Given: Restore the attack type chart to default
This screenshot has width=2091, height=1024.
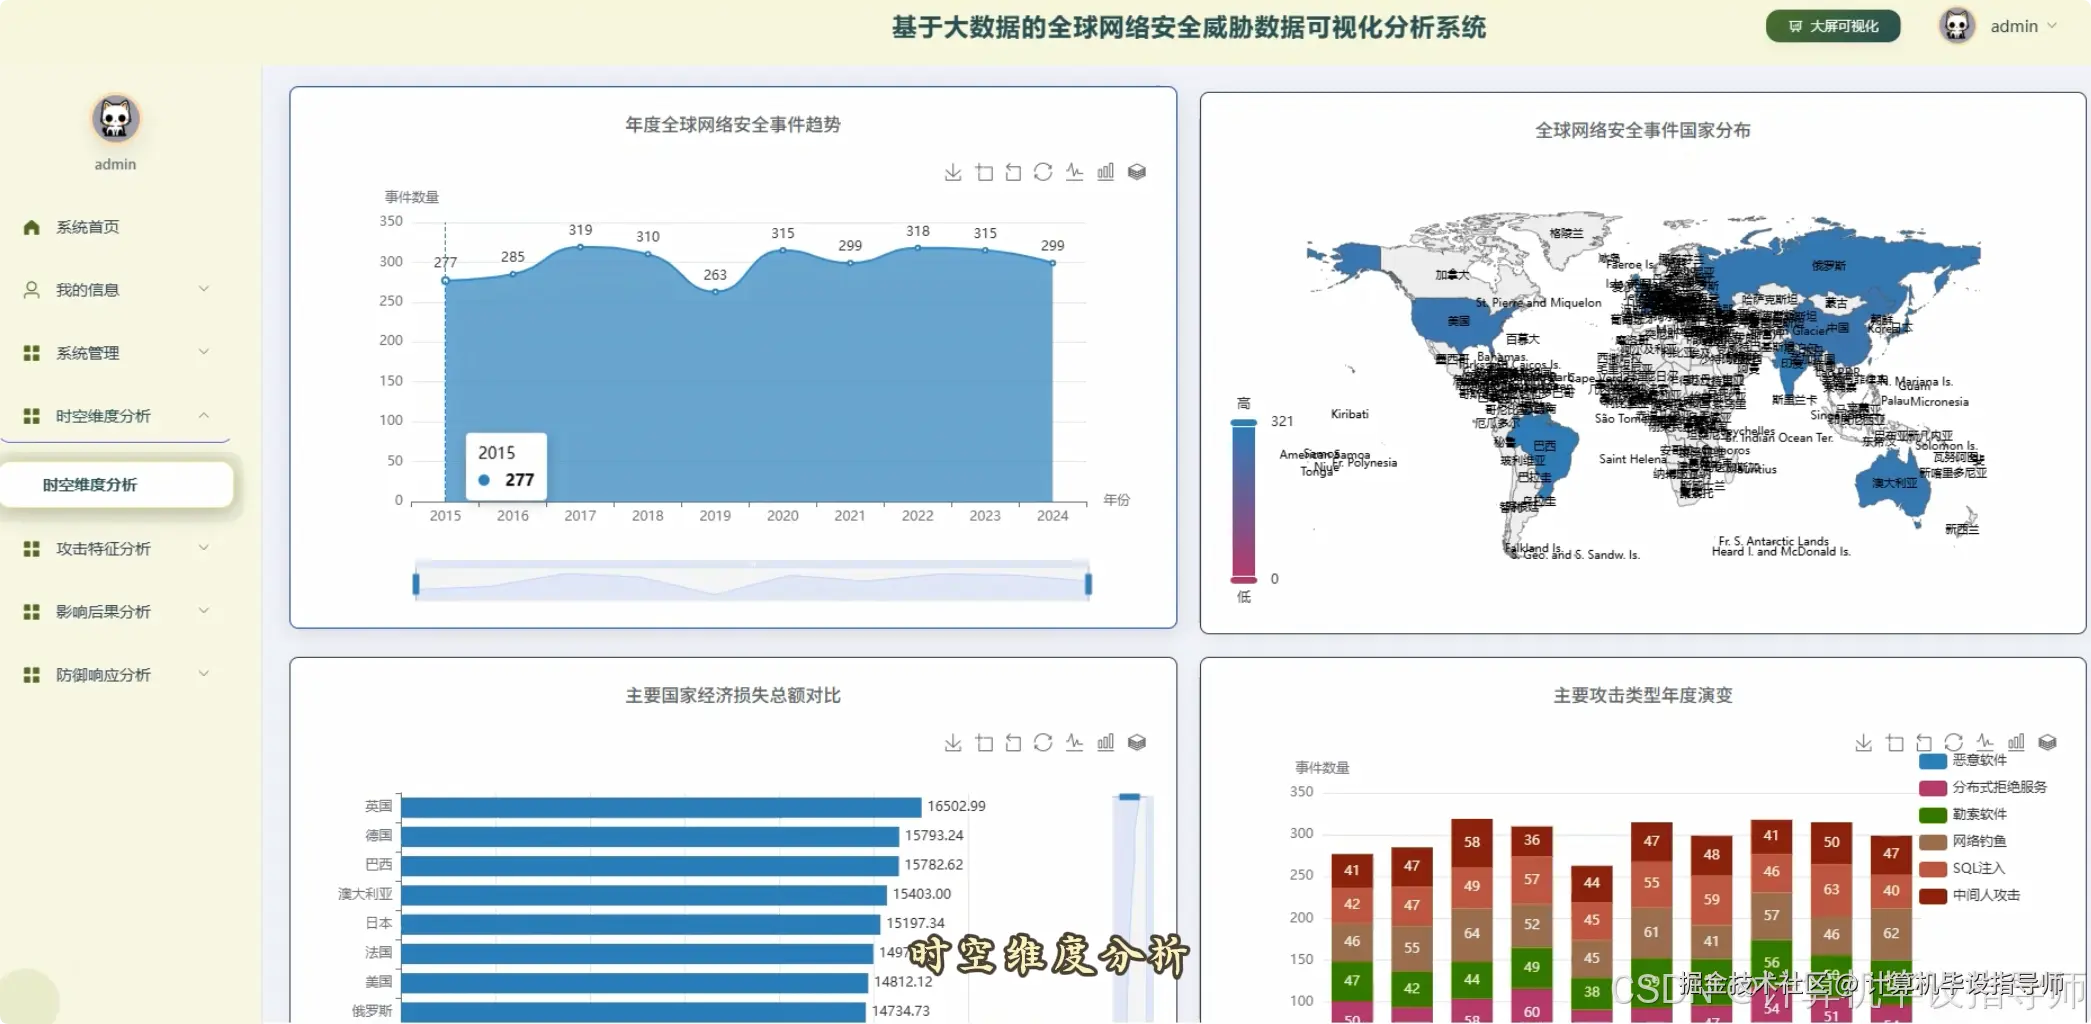Looking at the screenshot, I should tap(1954, 742).
